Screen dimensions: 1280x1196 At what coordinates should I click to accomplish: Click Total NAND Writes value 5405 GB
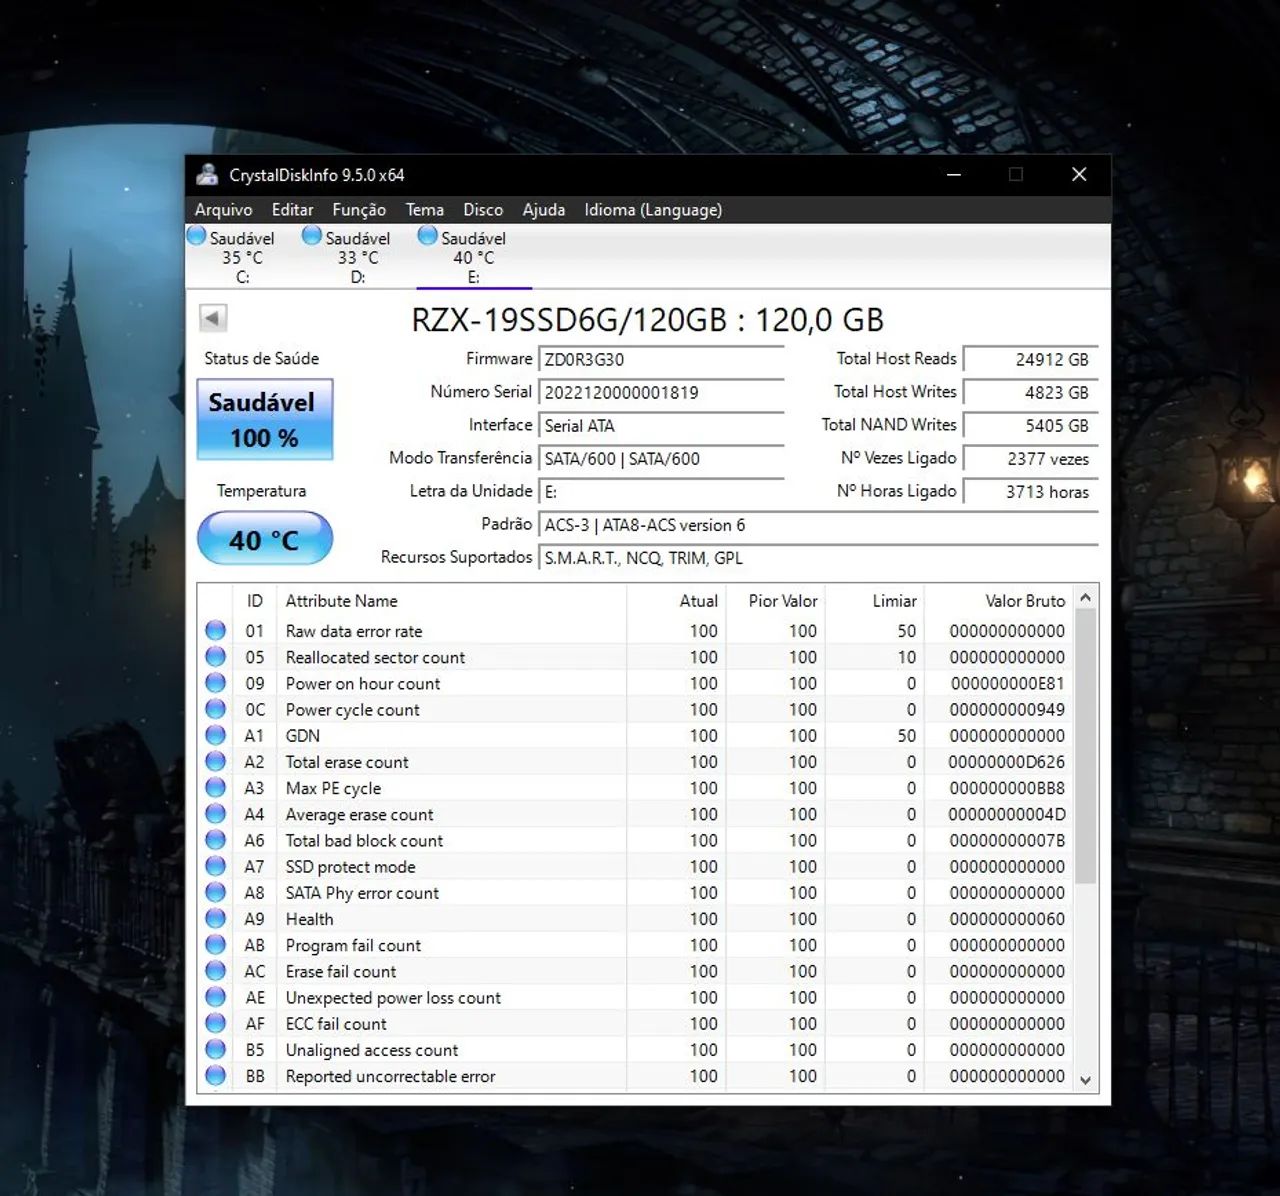(1030, 425)
